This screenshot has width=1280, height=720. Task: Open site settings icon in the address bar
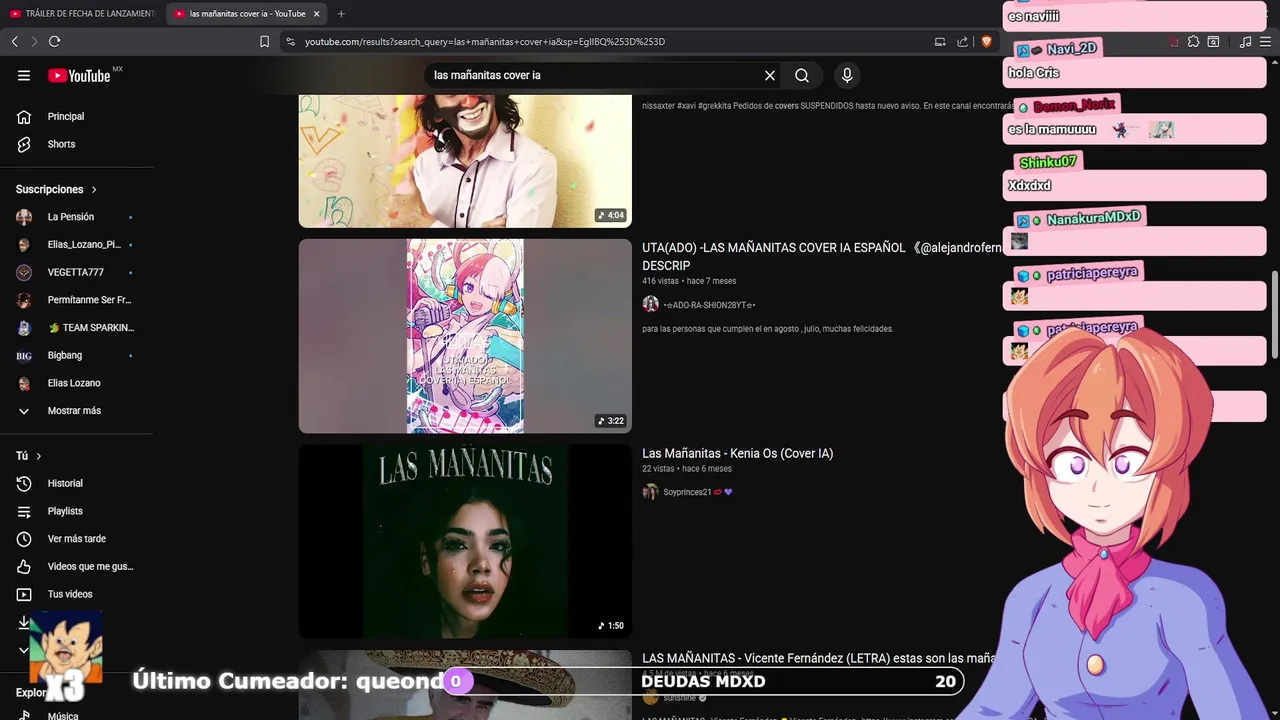click(290, 42)
